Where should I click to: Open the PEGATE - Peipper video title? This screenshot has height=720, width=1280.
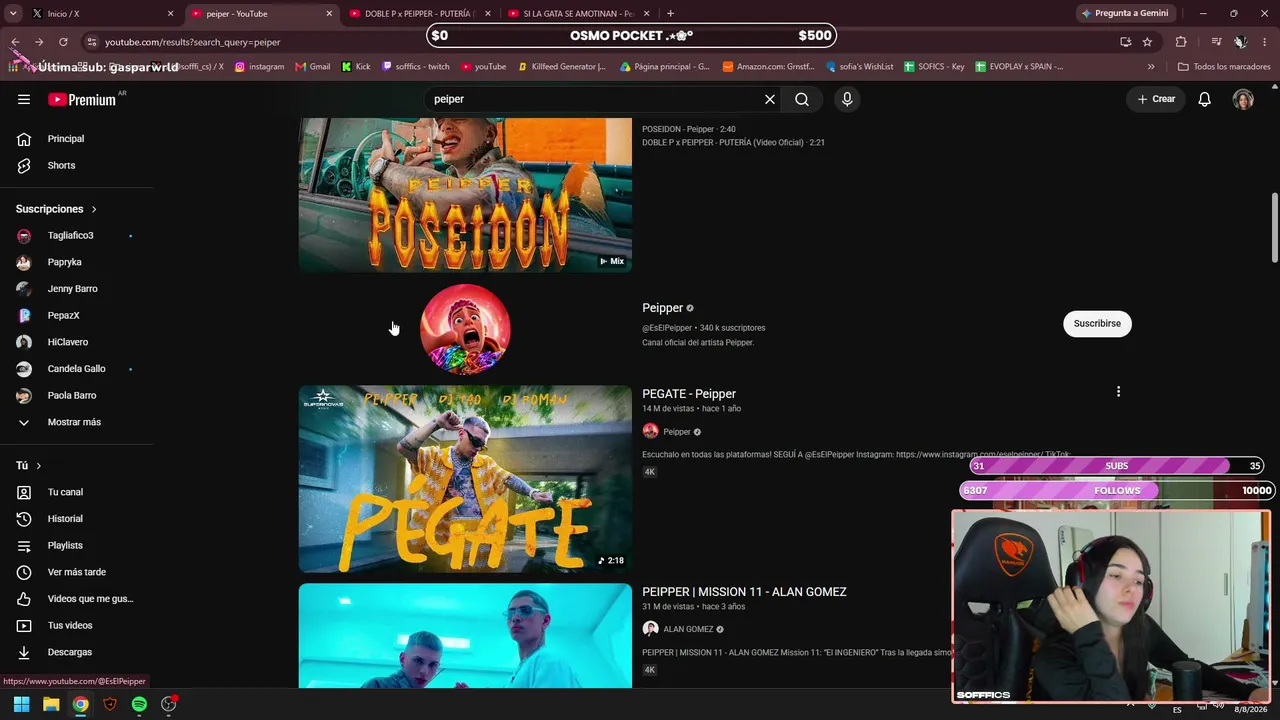click(x=689, y=394)
